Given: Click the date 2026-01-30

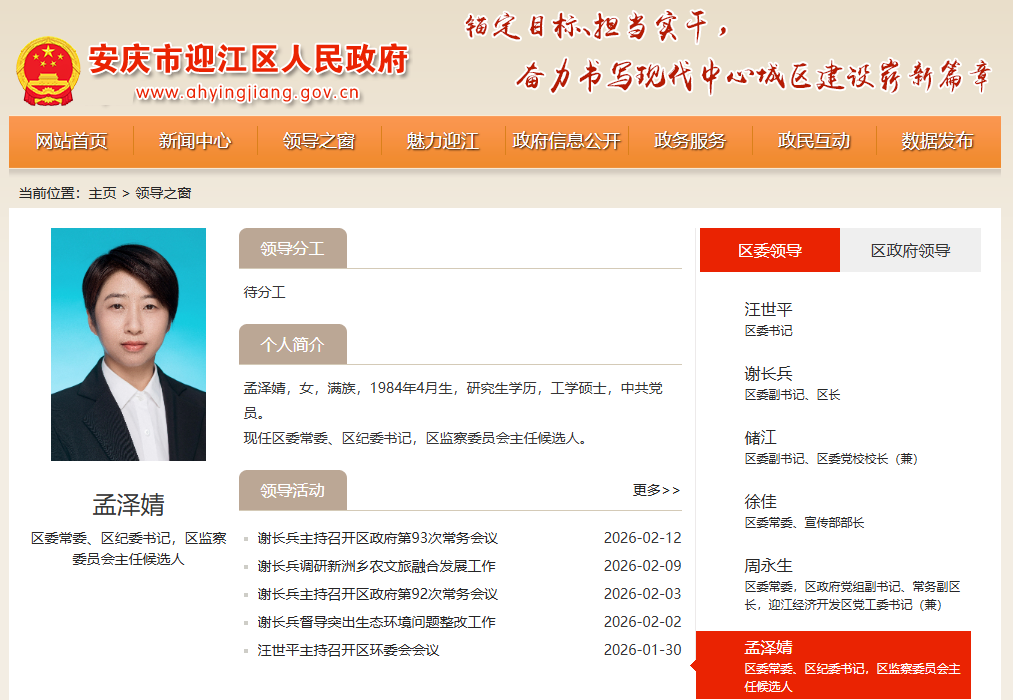Looking at the screenshot, I should point(642,650).
